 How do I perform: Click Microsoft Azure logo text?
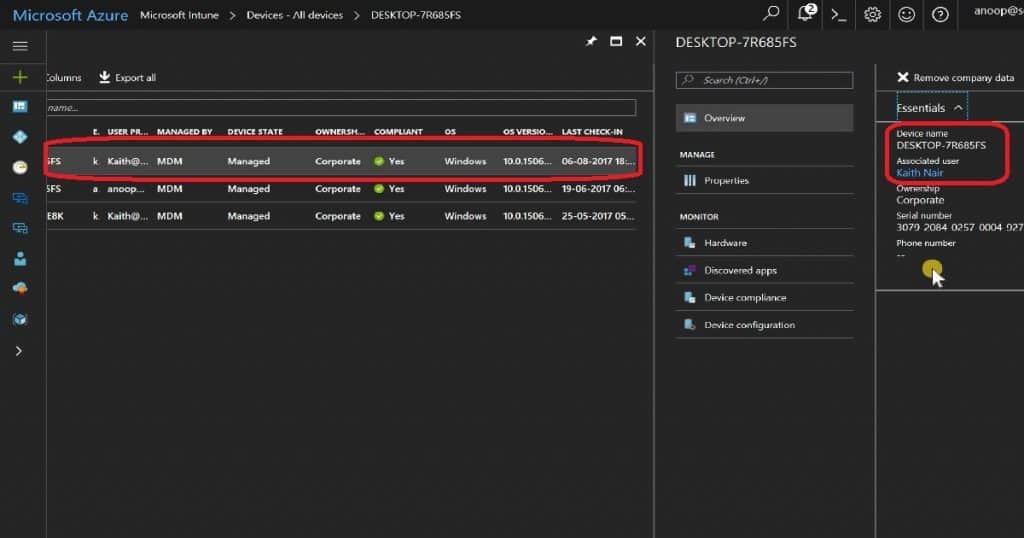pos(71,15)
